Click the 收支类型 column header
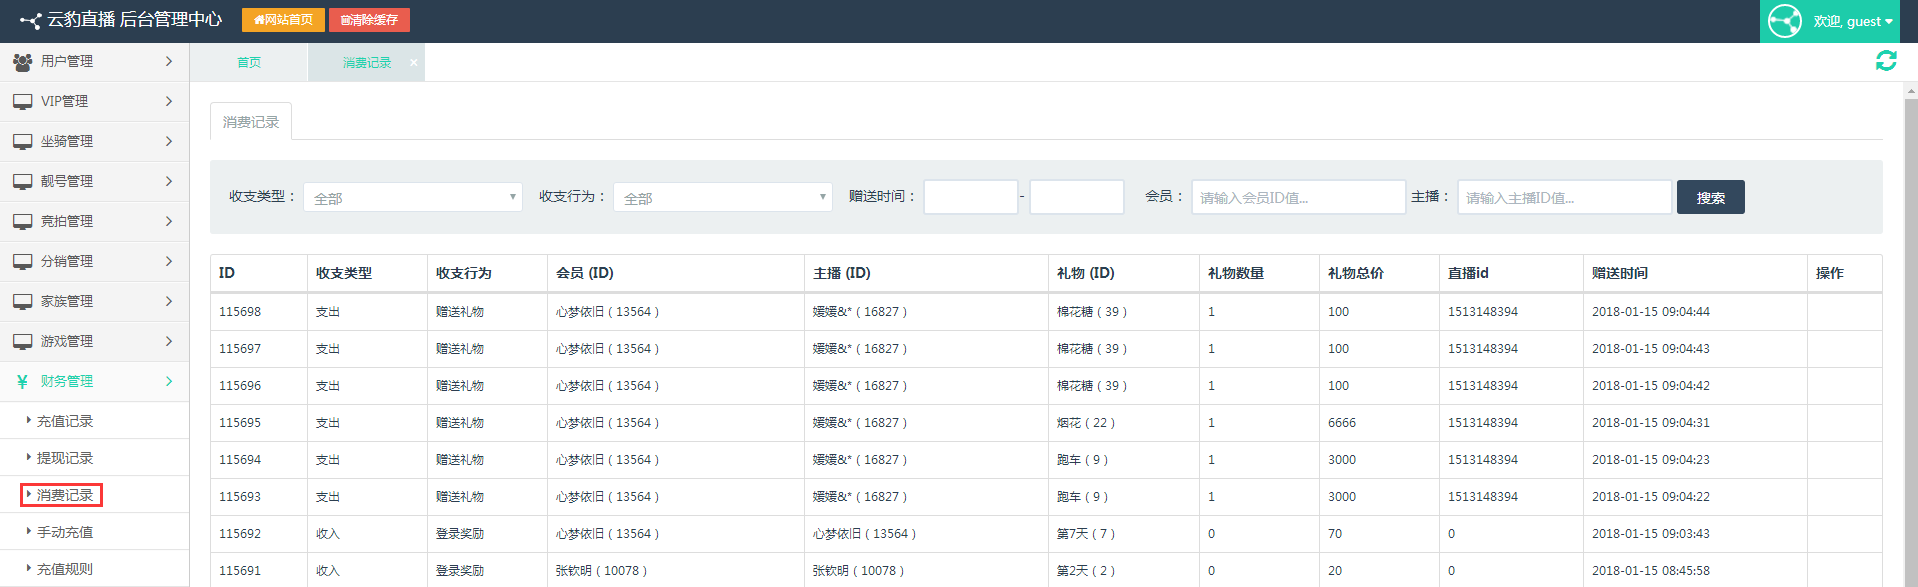Viewport: 1918px width, 587px height. click(x=344, y=273)
